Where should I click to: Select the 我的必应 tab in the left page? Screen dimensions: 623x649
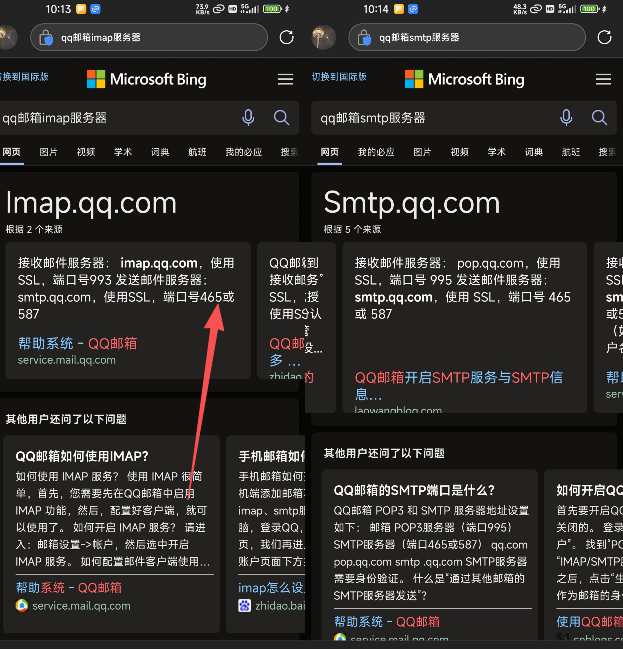[x=243, y=152]
